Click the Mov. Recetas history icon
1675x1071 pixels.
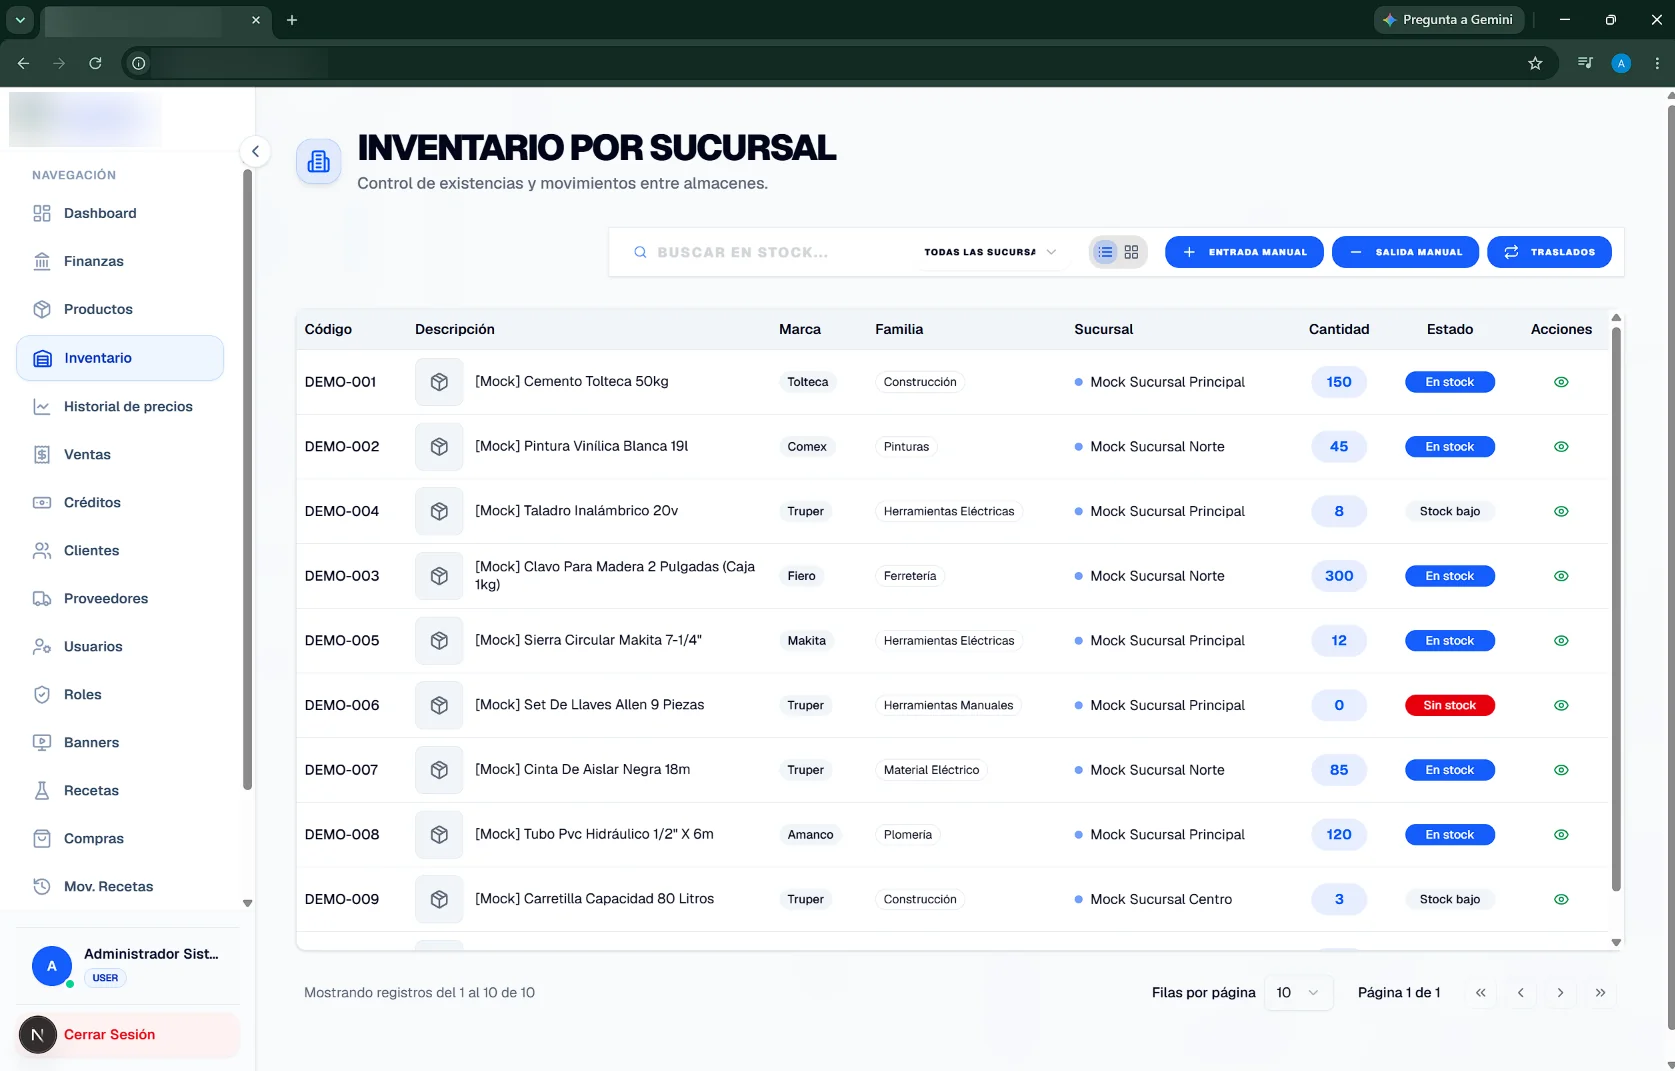pyautogui.click(x=42, y=886)
